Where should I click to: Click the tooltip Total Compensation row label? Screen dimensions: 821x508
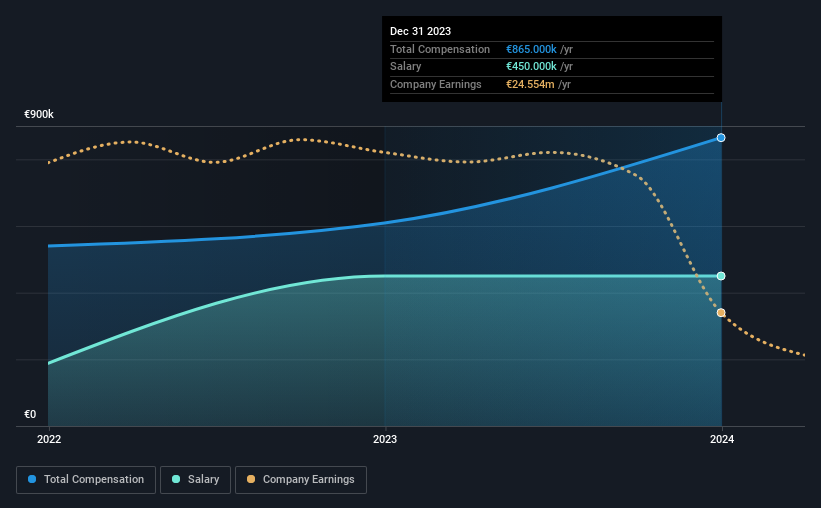click(x=440, y=49)
